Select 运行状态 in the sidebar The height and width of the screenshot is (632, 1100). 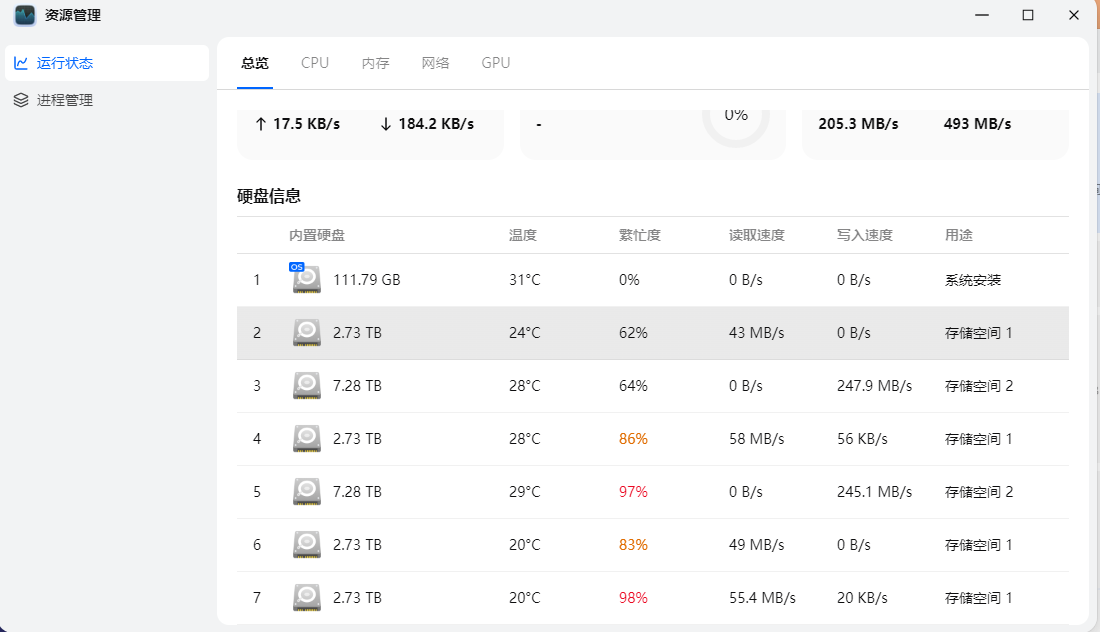click(65, 63)
